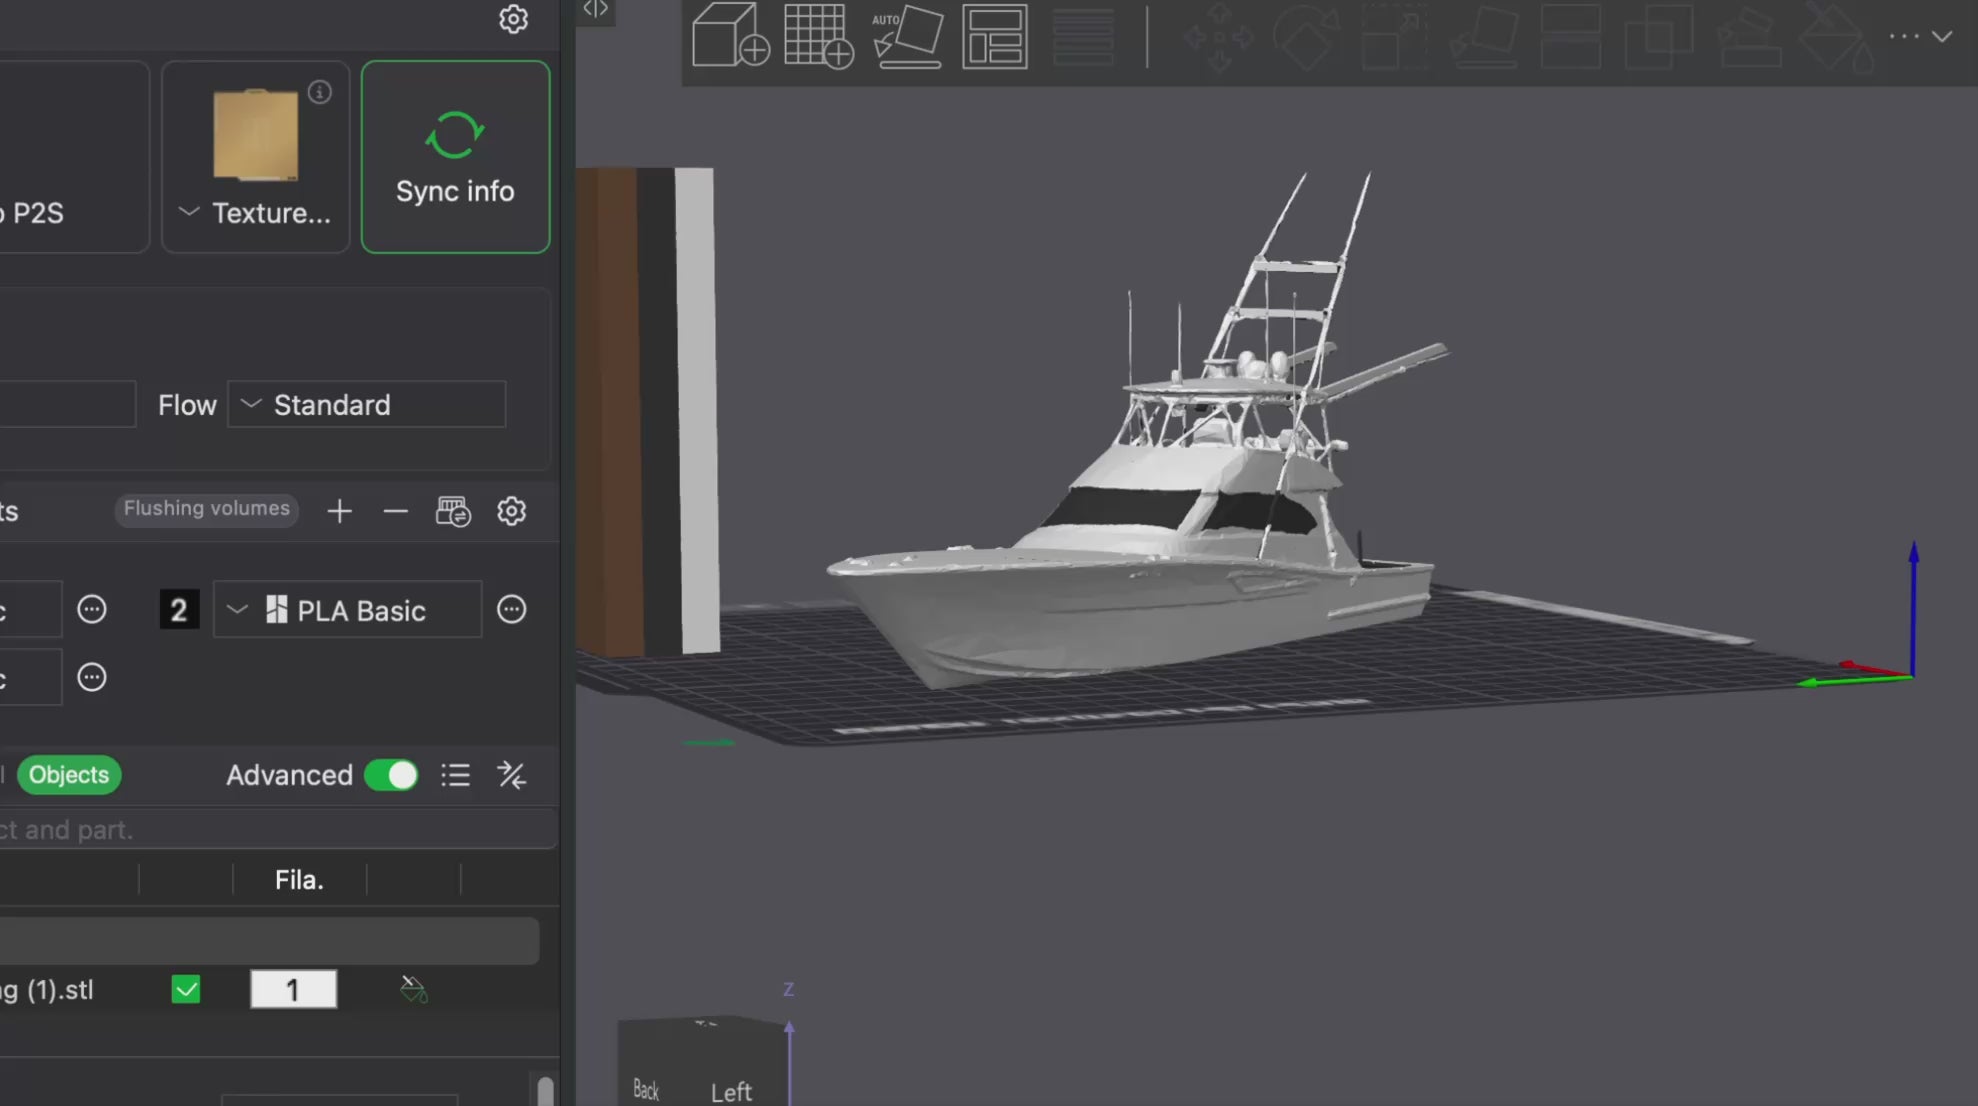Add a filament with plus icon
The image size is (1978, 1106).
coord(339,511)
